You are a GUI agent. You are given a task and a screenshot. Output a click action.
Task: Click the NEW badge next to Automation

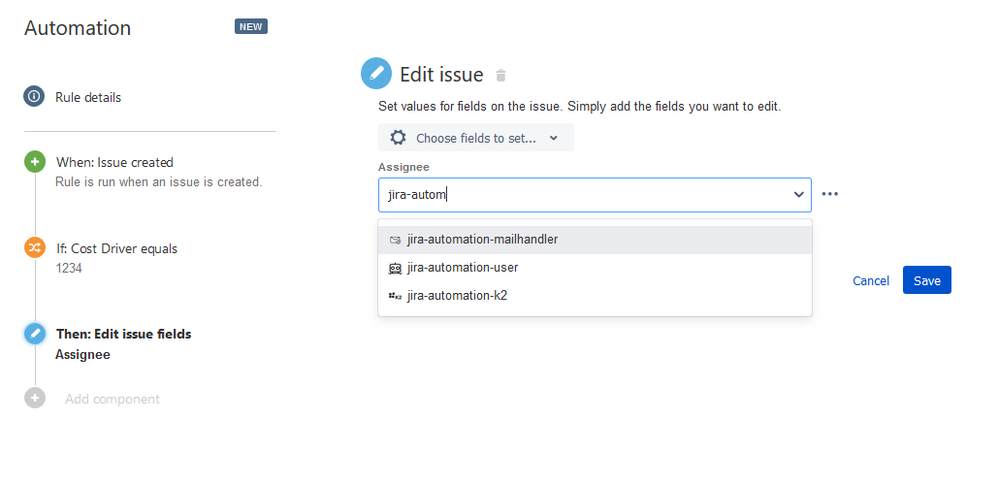(251, 26)
